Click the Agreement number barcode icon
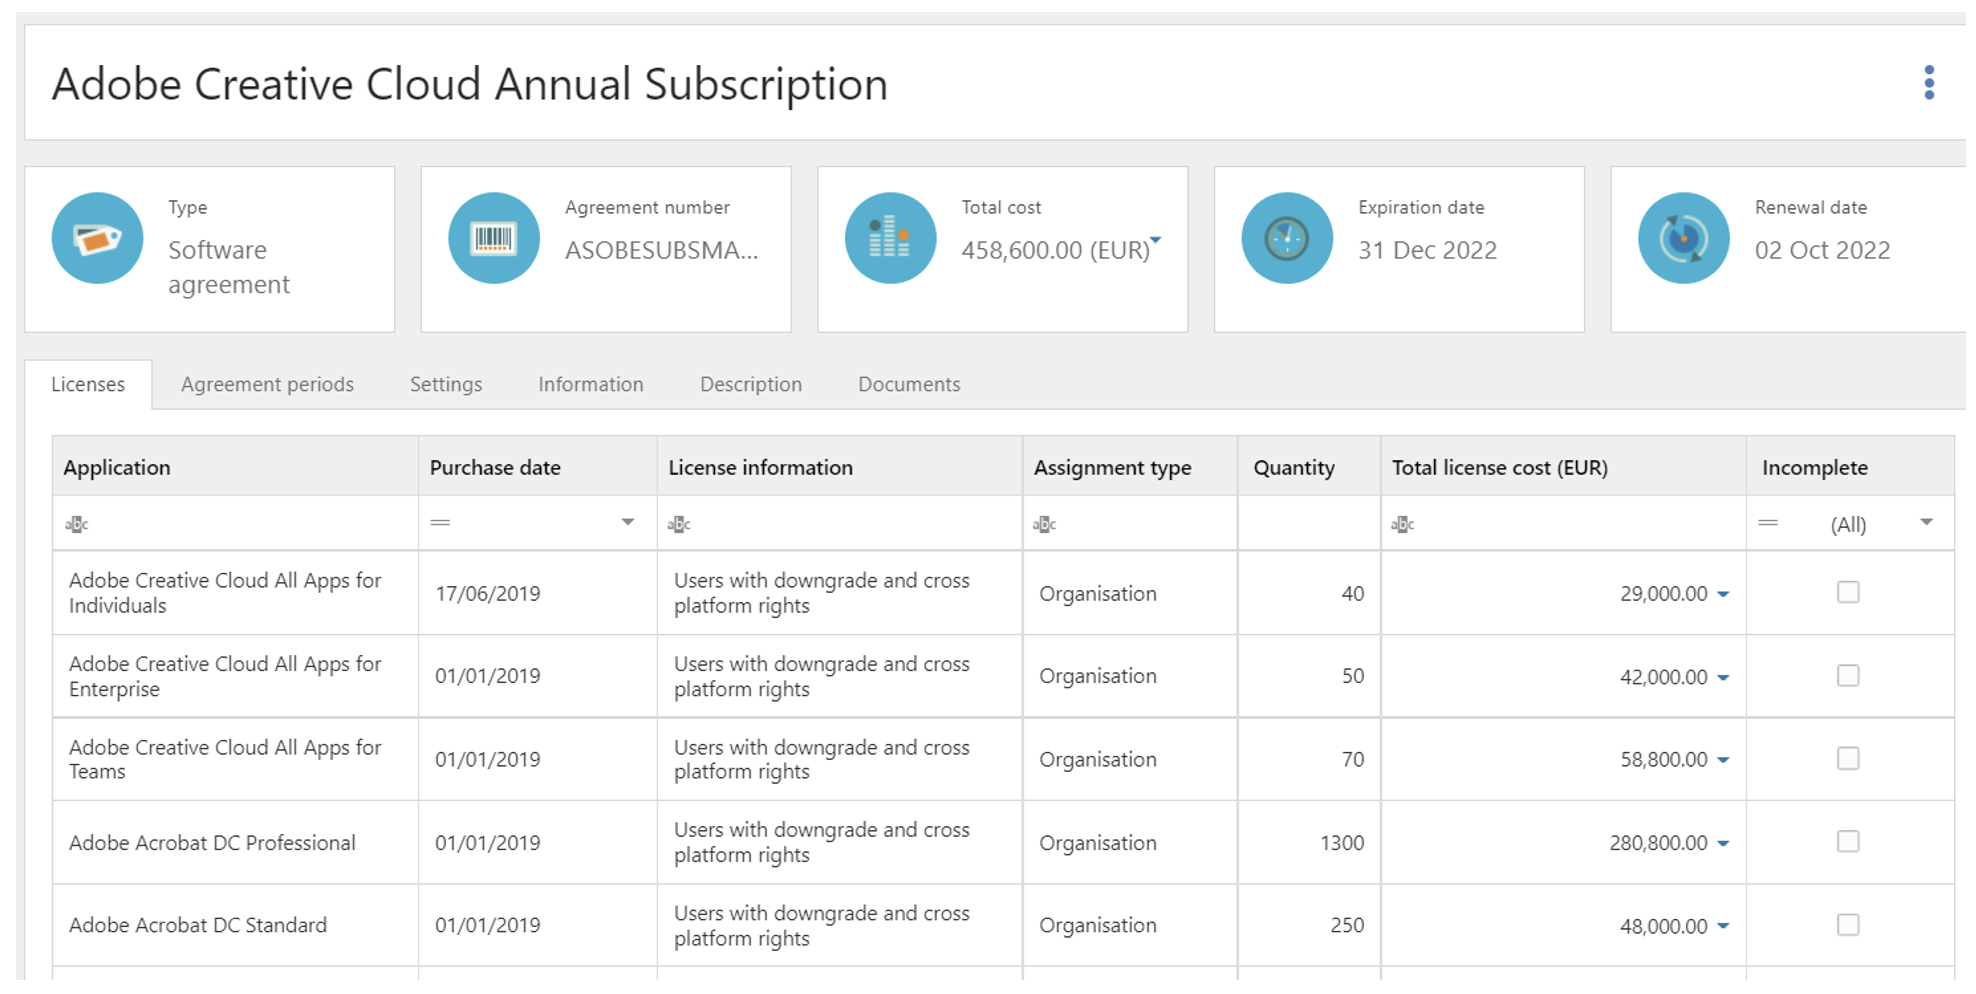Viewport: 1976px width, 994px height. pos(494,238)
